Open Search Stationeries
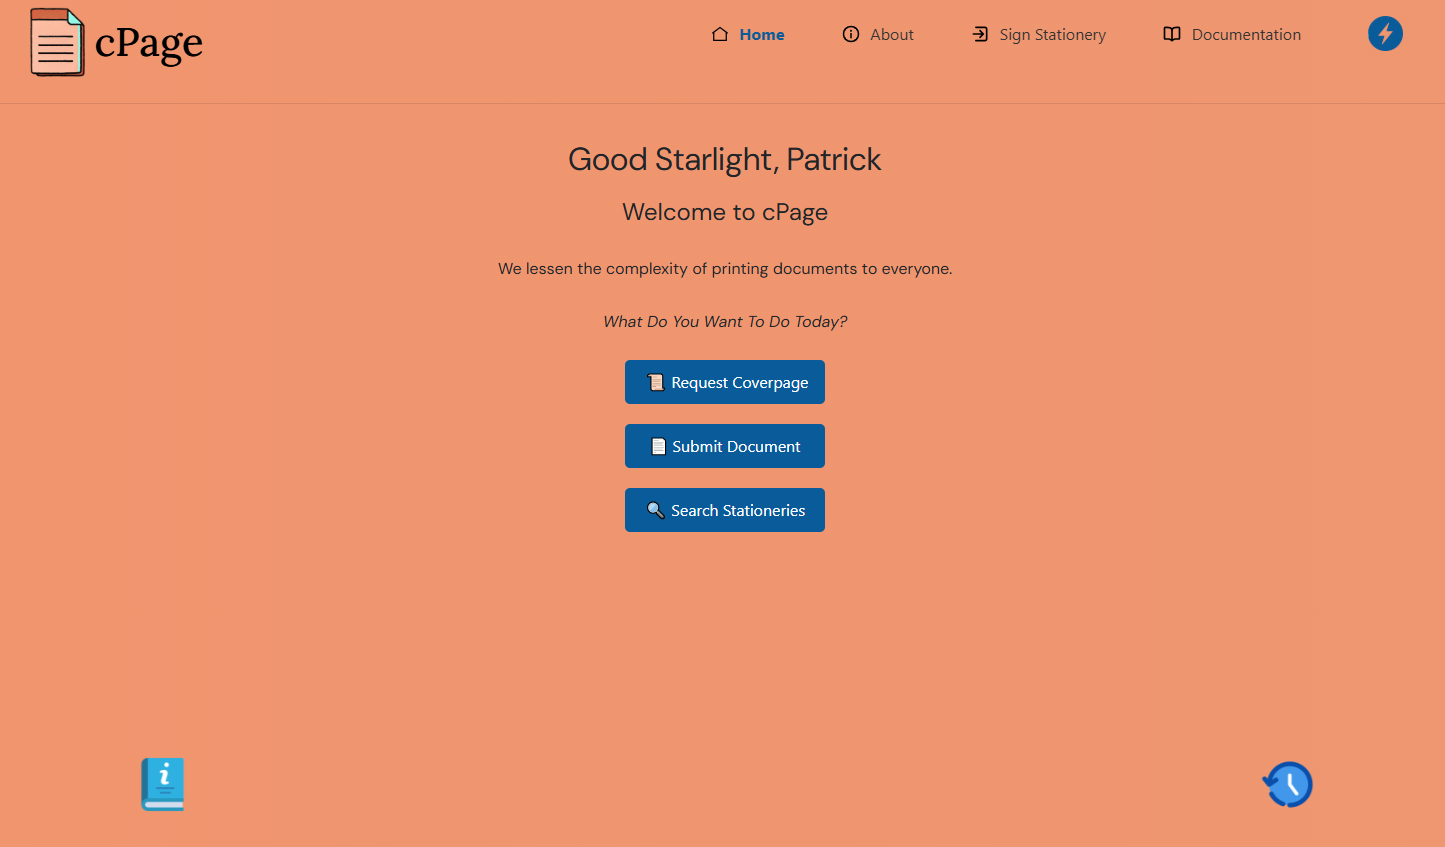 tap(725, 509)
